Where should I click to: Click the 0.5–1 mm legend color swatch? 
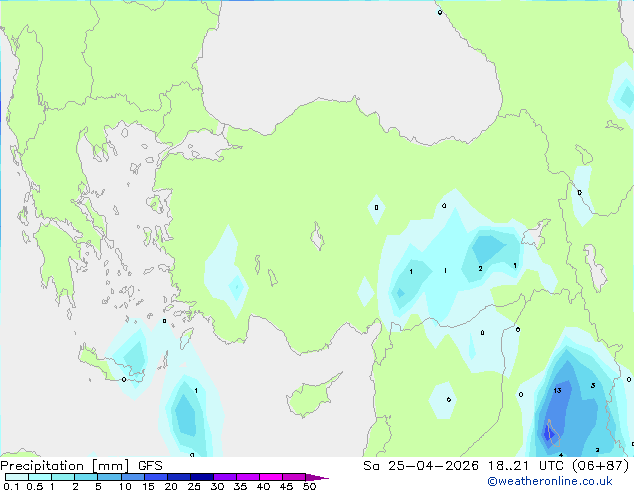pos(40,477)
